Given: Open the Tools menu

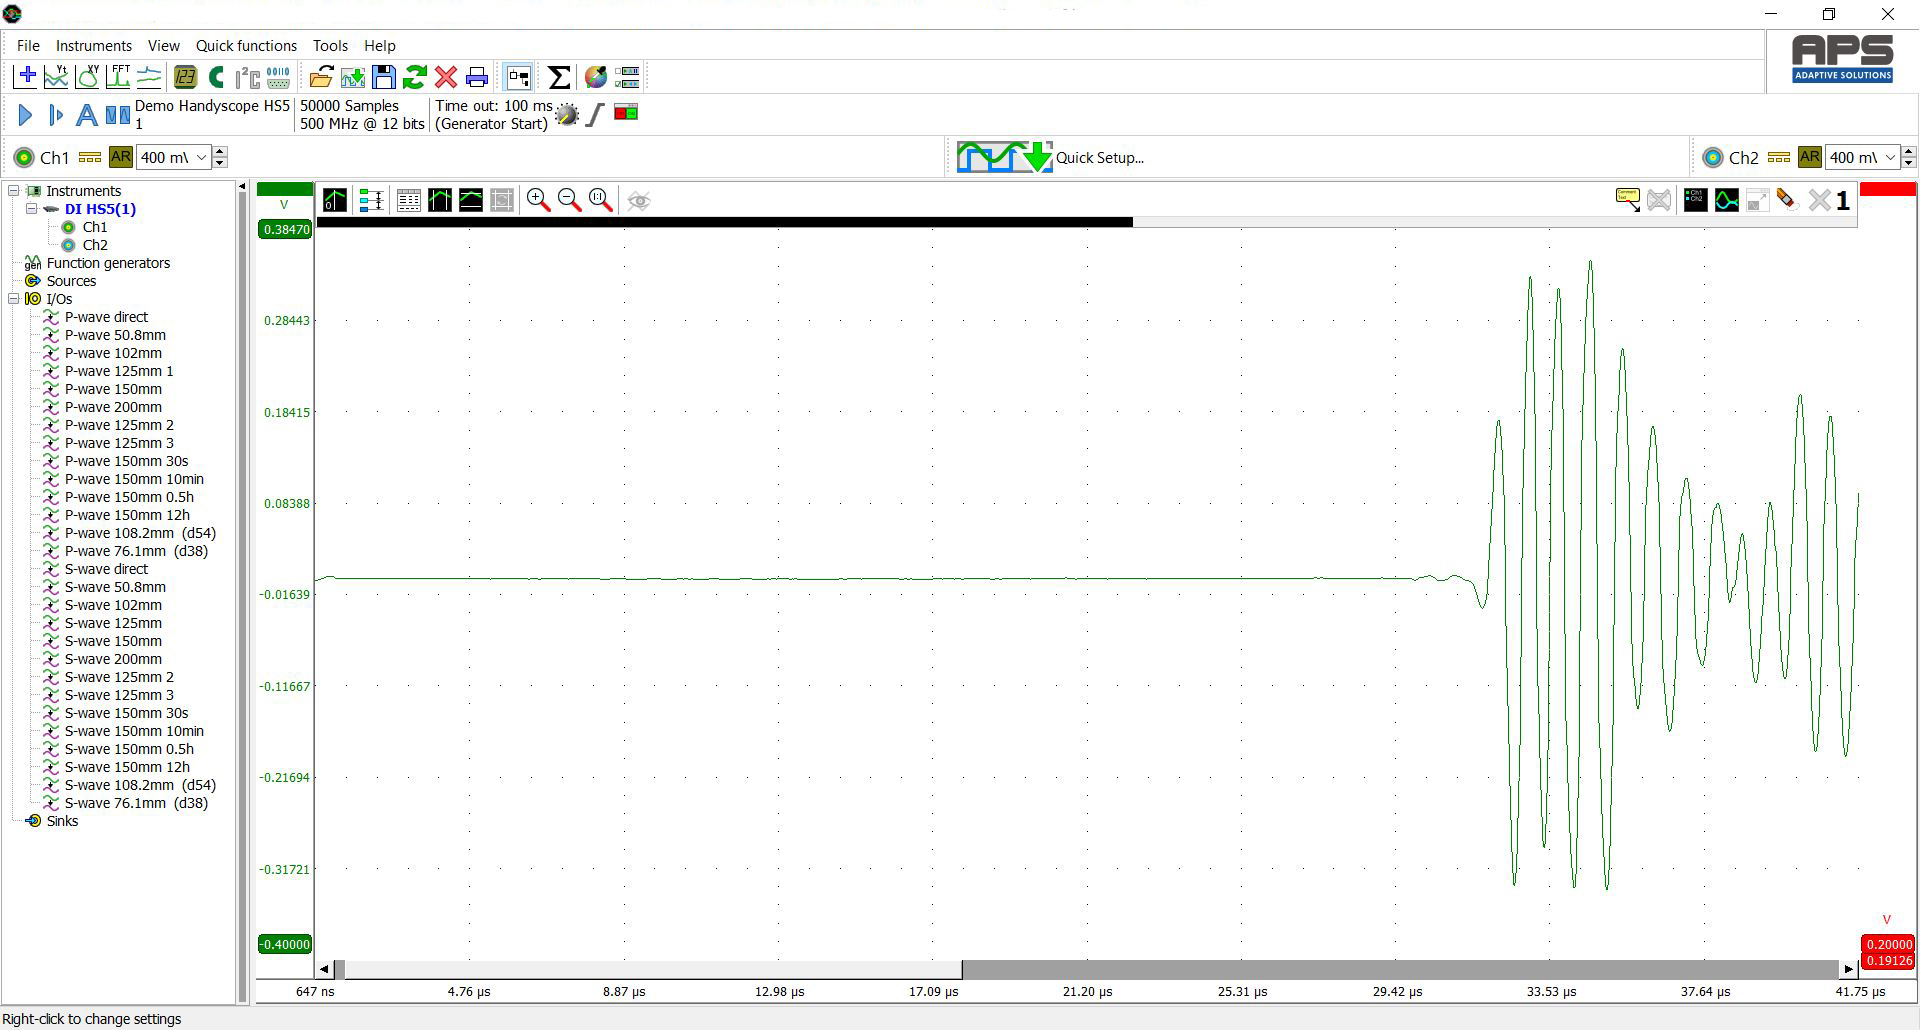Looking at the screenshot, I should tap(330, 46).
